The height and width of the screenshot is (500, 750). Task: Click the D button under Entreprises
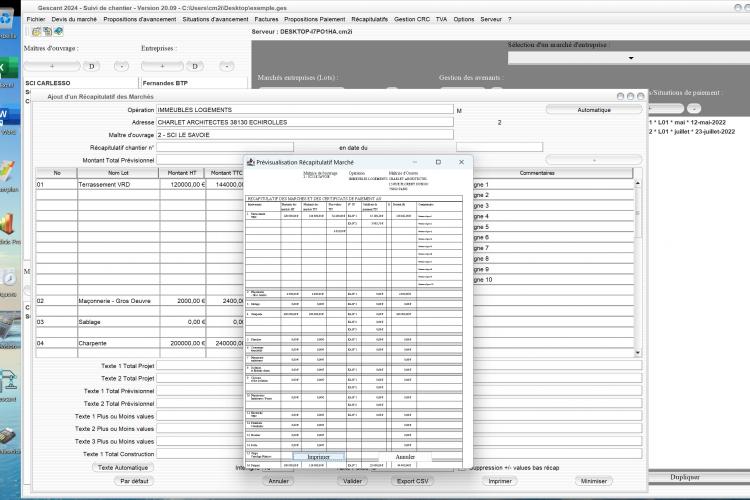195,66
